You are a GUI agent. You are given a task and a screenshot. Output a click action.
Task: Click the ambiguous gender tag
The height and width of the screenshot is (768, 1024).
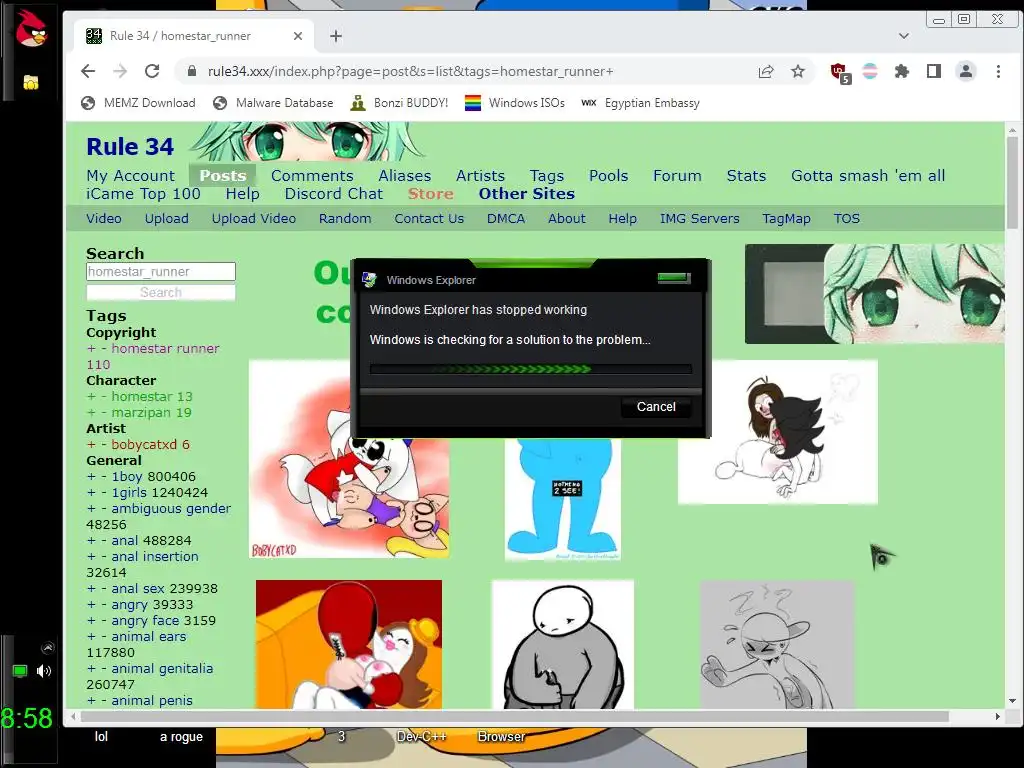pos(171,509)
